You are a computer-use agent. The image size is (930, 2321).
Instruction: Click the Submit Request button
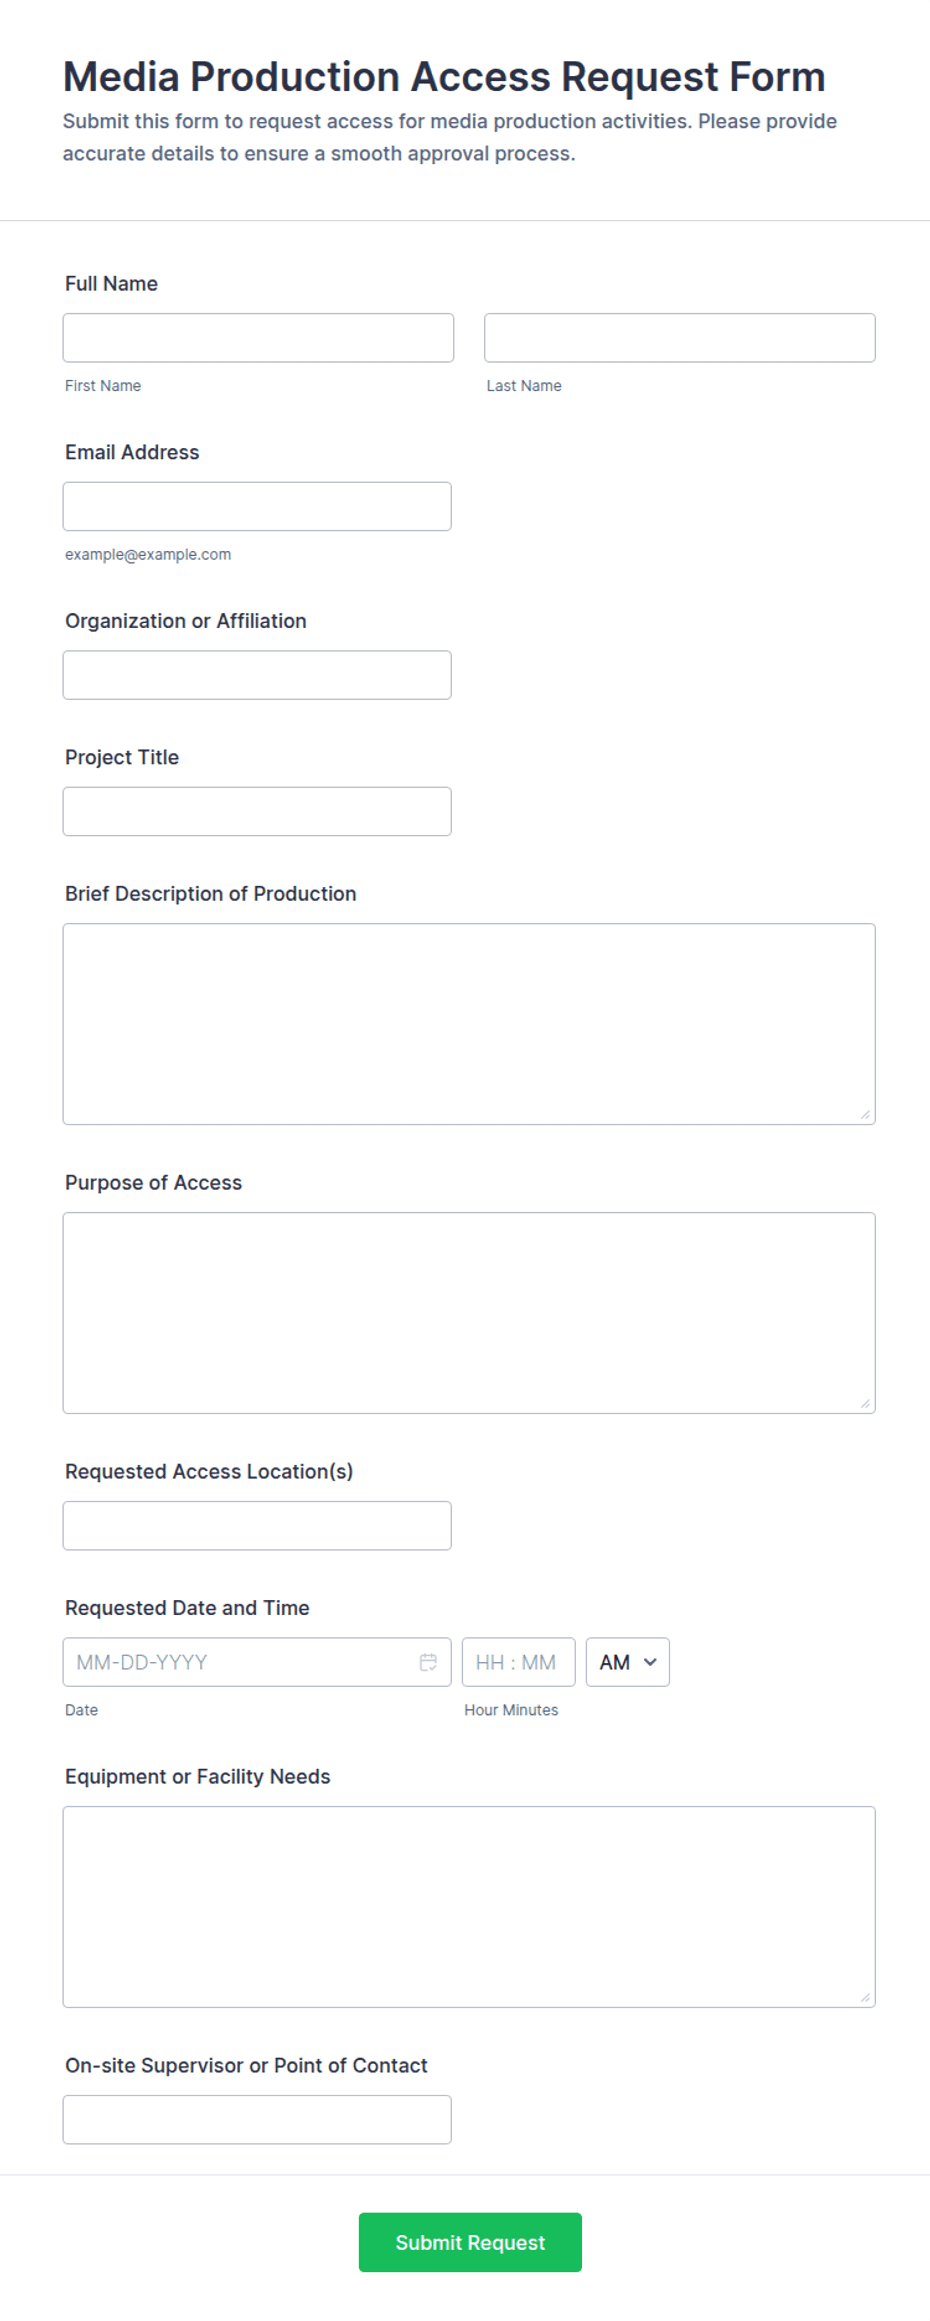[x=470, y=2242]
